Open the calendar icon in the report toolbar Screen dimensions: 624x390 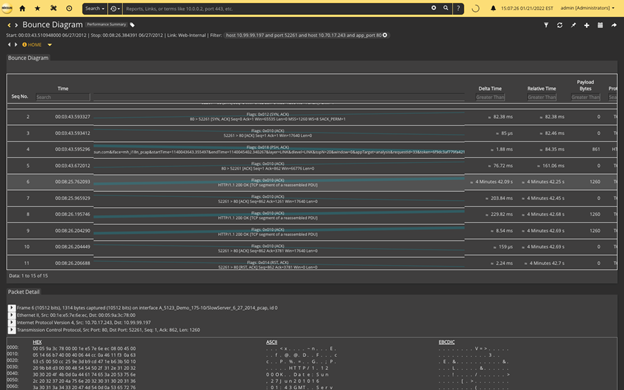point(600,25)
